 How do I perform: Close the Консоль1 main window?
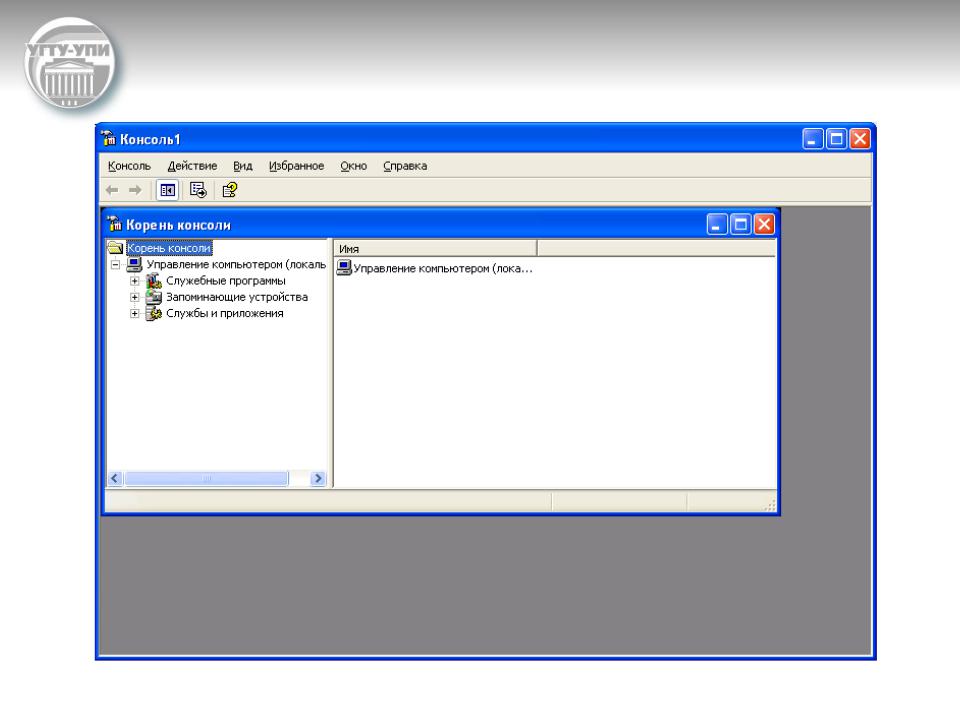(x=860, y=139)
